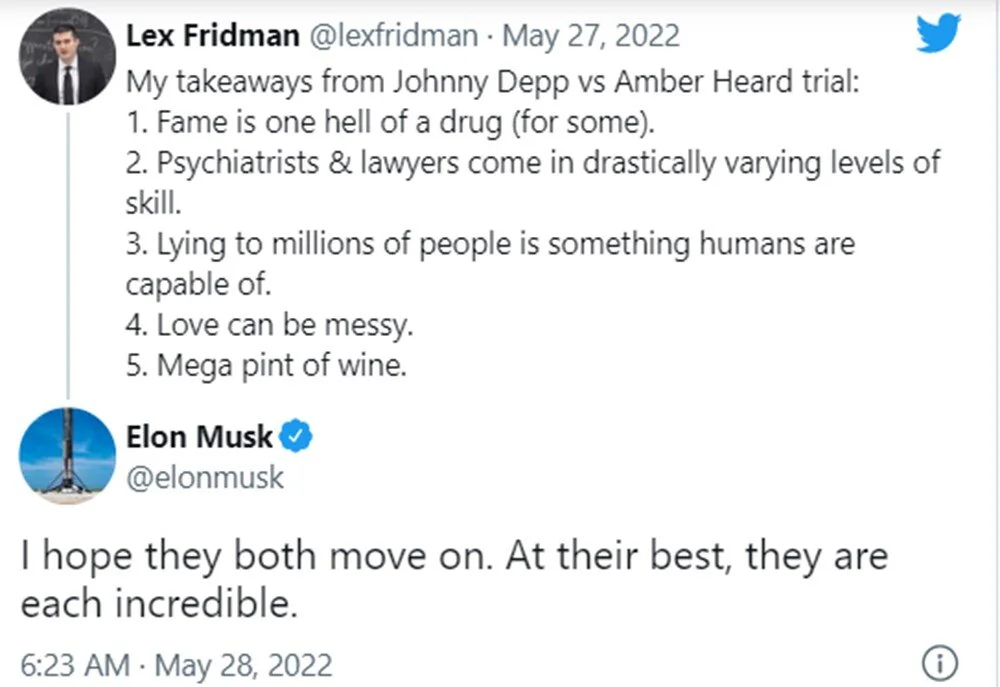Click the Lex Fridman display name
The image size is (1000, 687).
pos(213,35)
